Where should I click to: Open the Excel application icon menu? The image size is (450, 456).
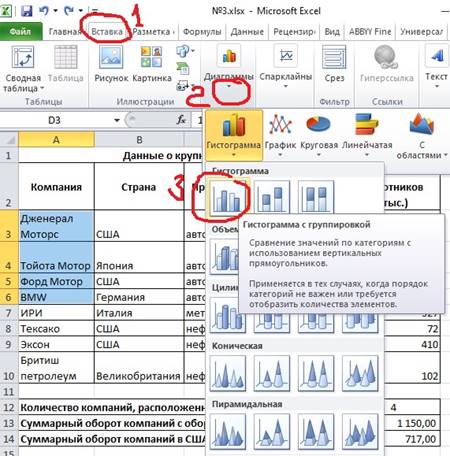pos(6,11)
